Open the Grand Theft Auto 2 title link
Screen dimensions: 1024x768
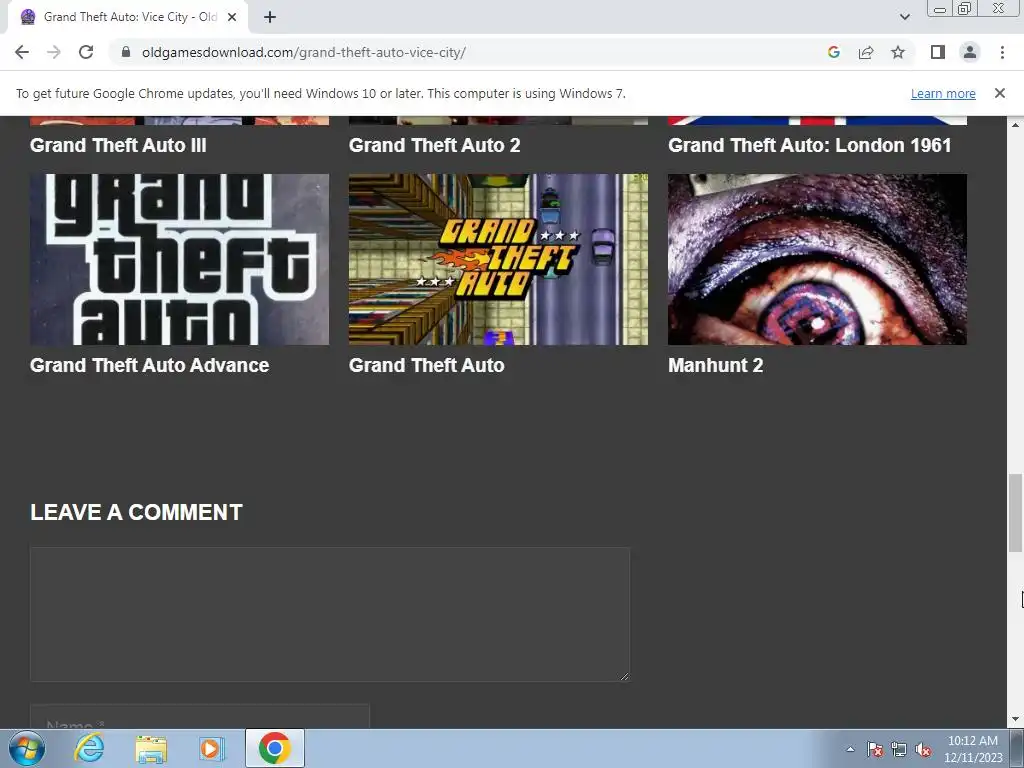[434, 145]
